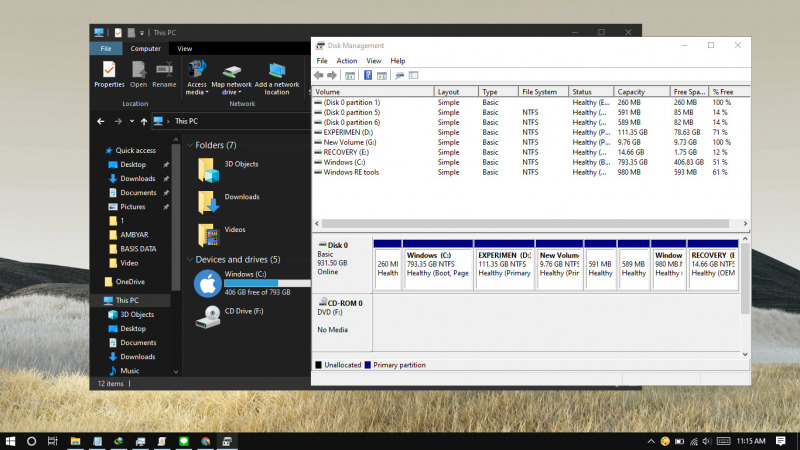Click the Disk 0 label panel
The width and height of the screenshot is (800, 450).
click(342, 264)
